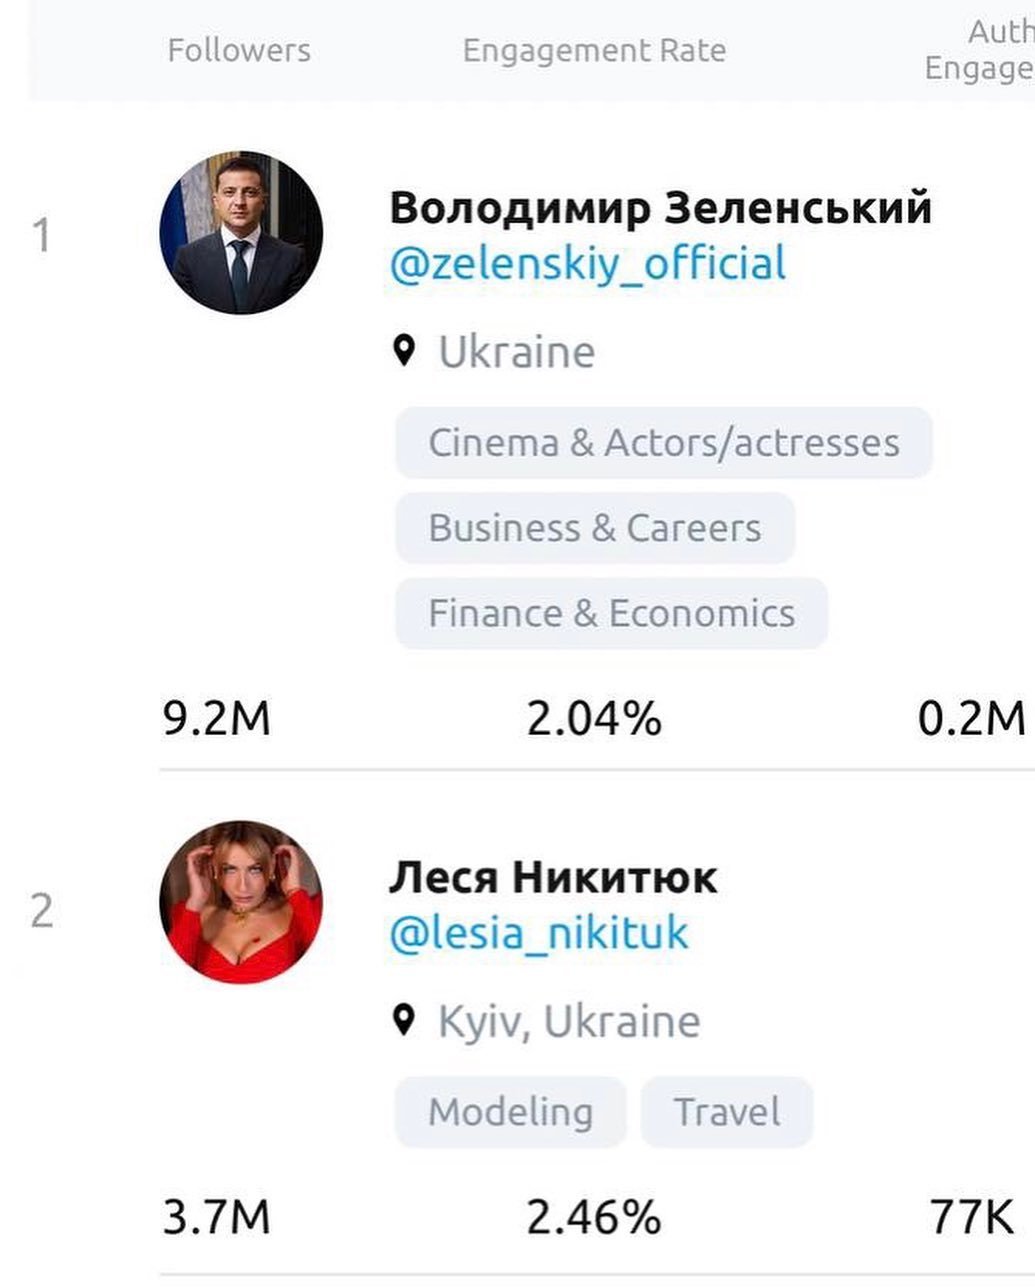Sort by the Engagement Rate column header
Viewport: 1035px width, 1287px height.
point(595,50)
